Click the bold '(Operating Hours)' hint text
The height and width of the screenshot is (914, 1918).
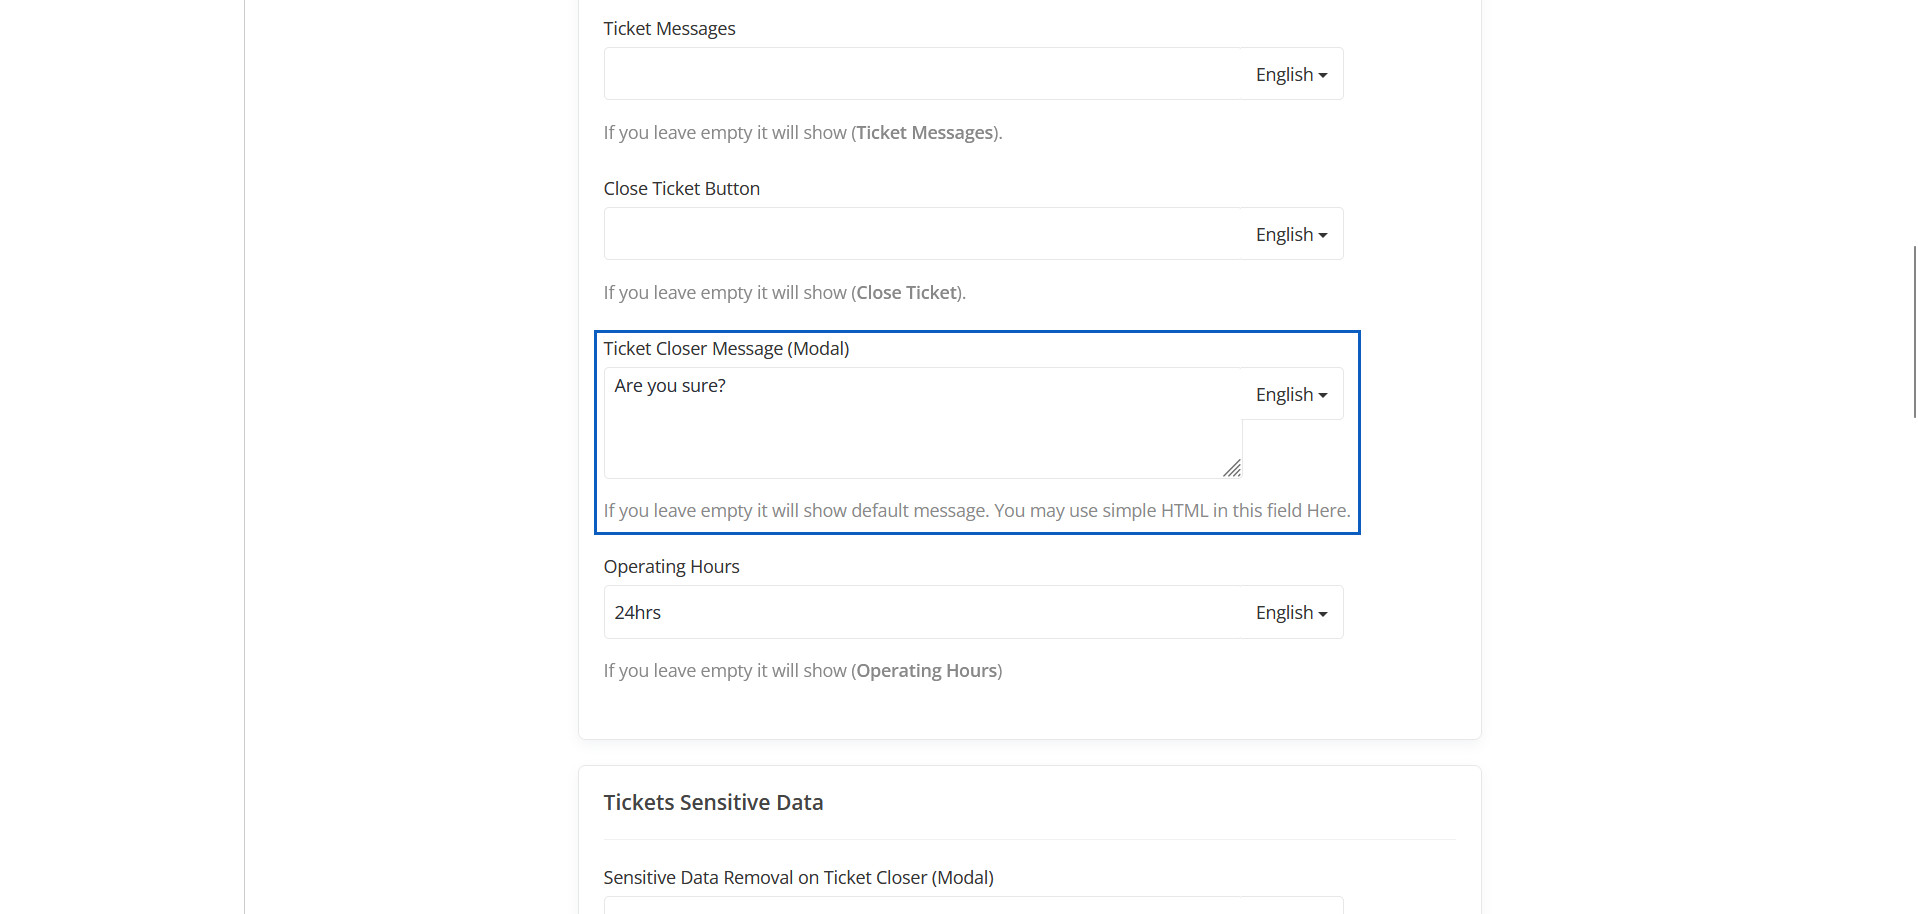click(926, 671)
